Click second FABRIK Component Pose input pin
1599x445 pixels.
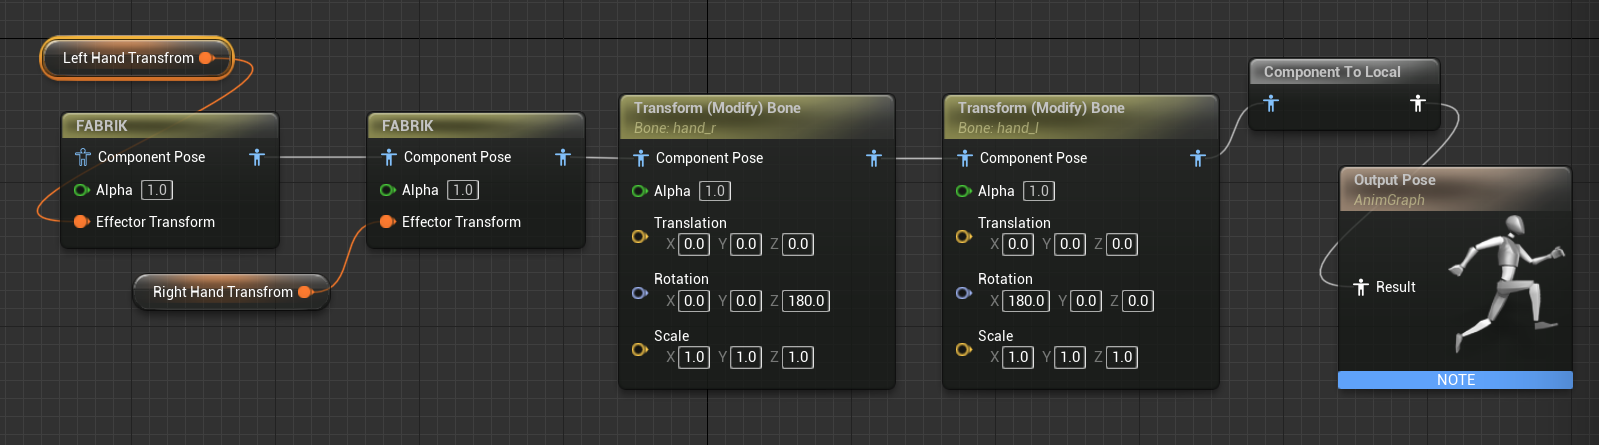tap(389, 157)
